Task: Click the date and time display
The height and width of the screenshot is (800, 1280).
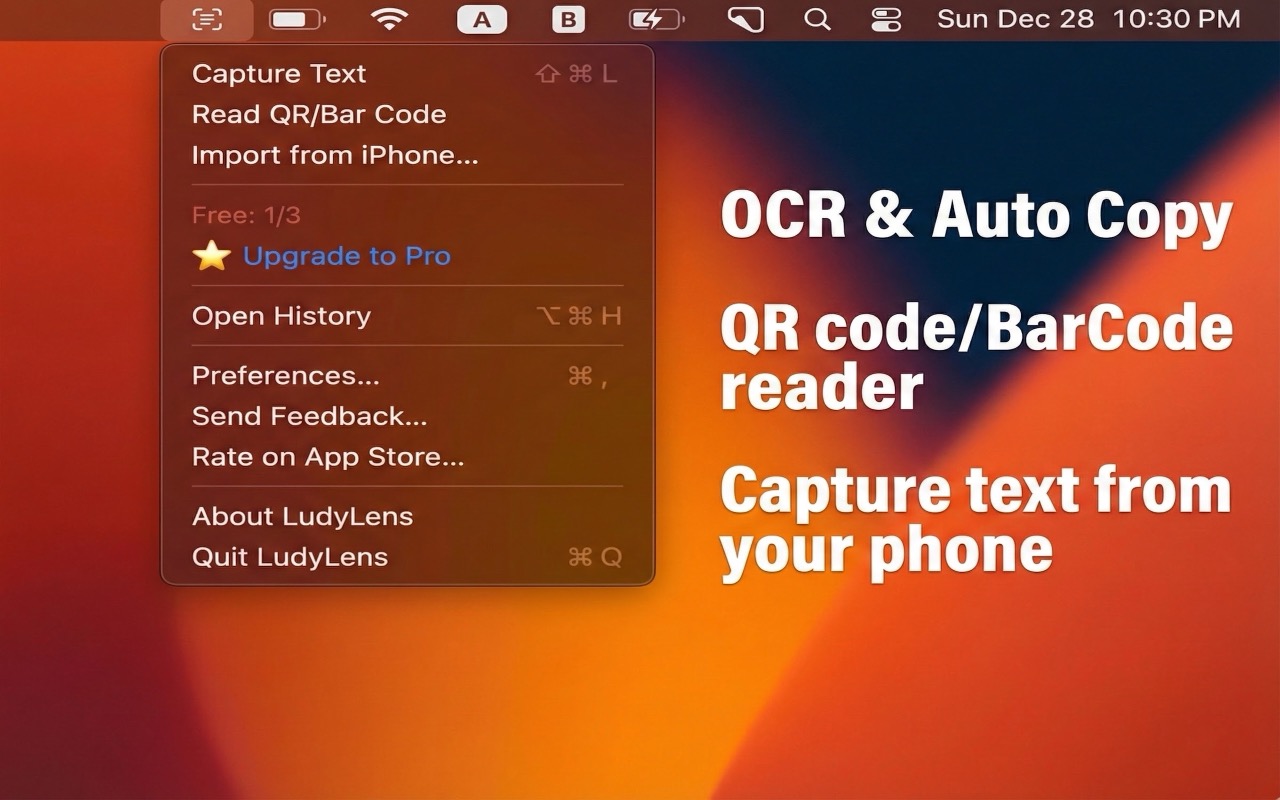Action: pos(1089,19)
